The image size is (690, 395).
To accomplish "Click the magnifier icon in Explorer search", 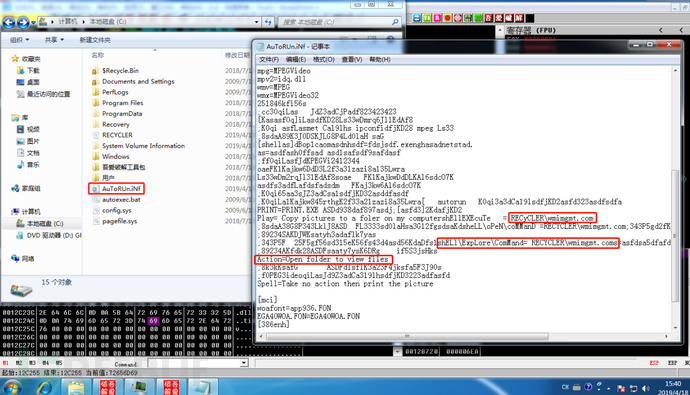I will [395, 22].
